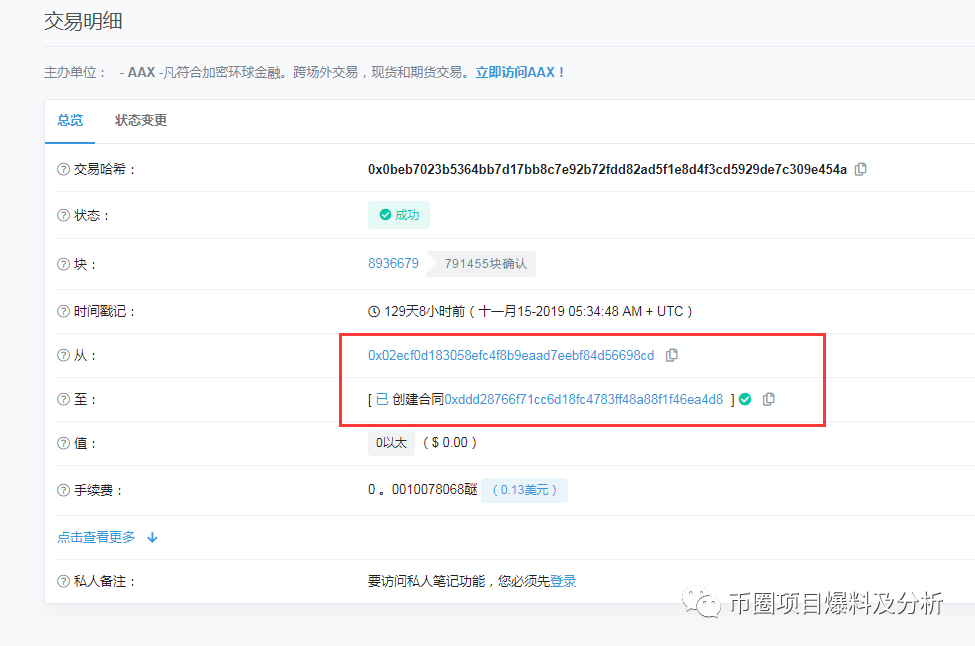Click the ($ 0.00) value text
The width and height of the screenshot is (975, 646).
tap(450, 443)
